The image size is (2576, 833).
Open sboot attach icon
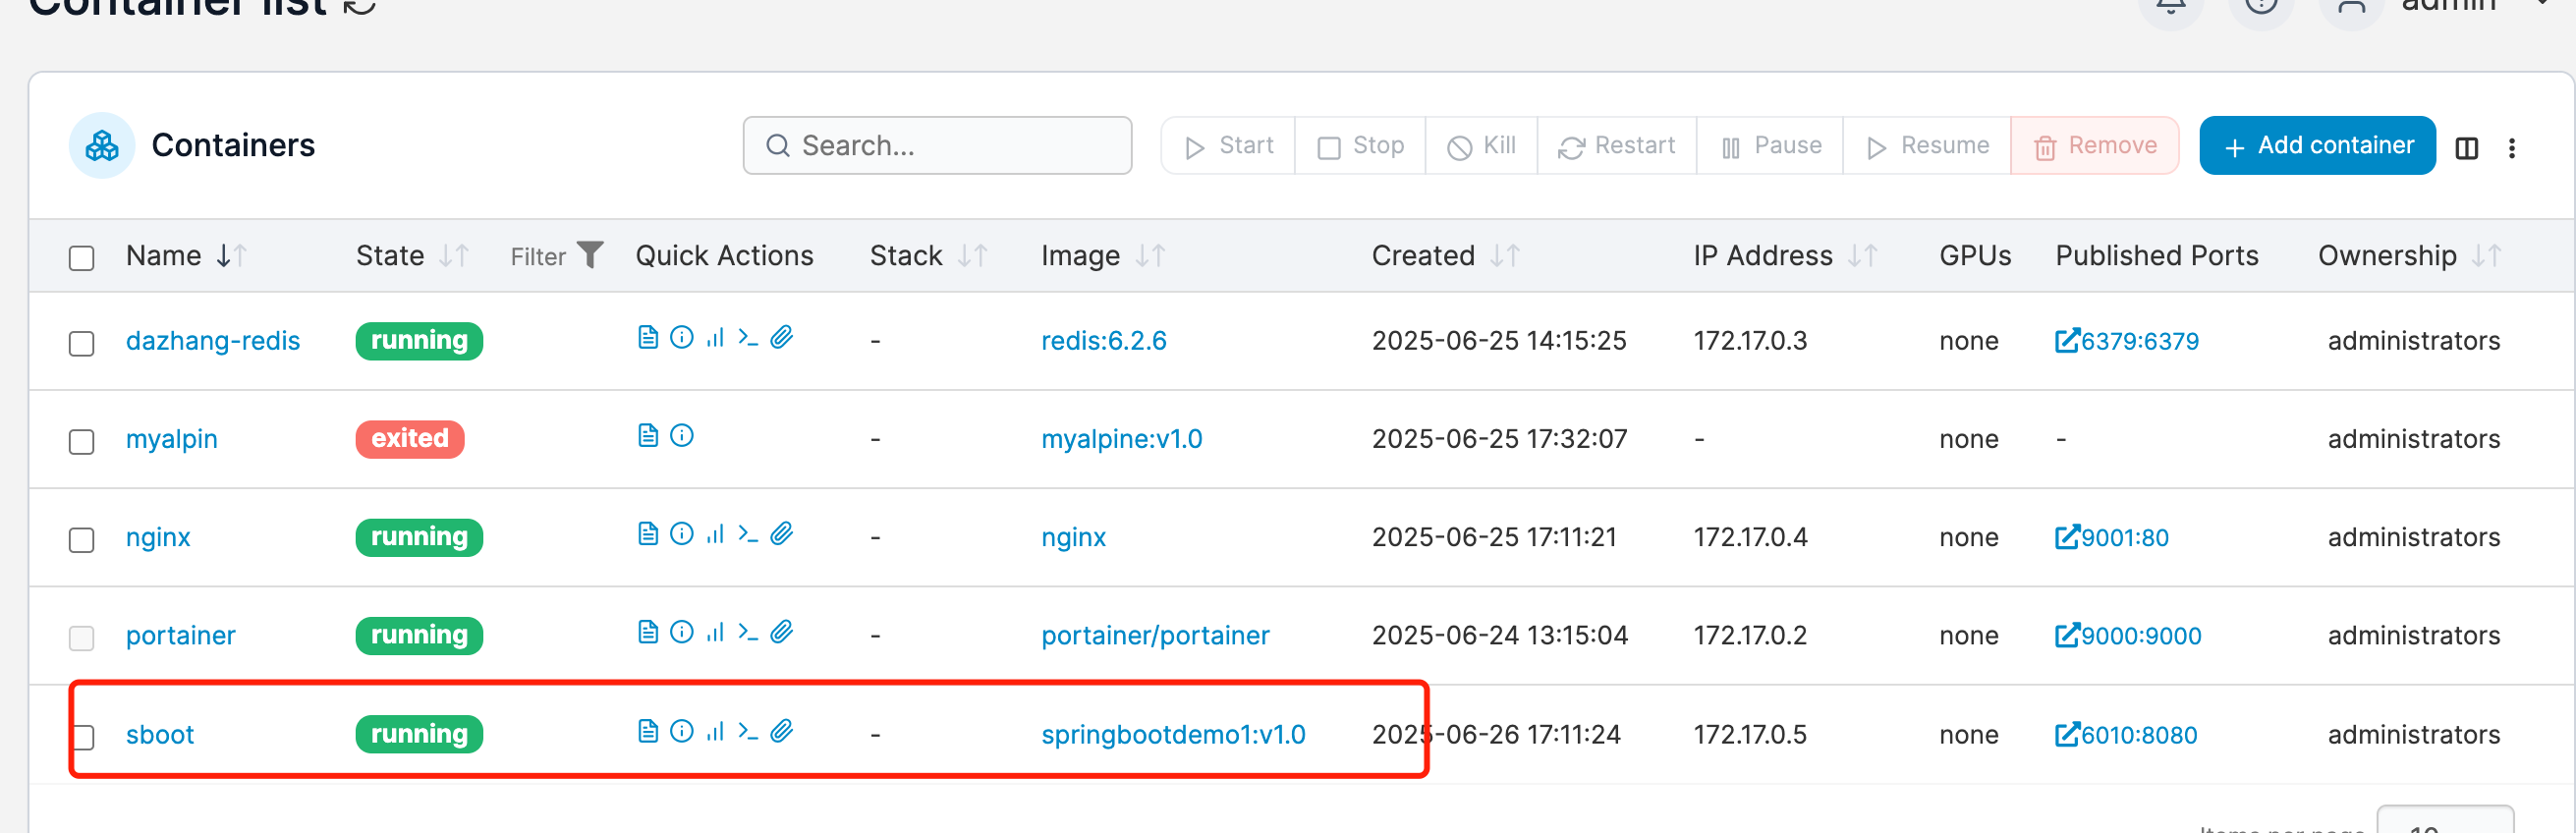(782, 732)
